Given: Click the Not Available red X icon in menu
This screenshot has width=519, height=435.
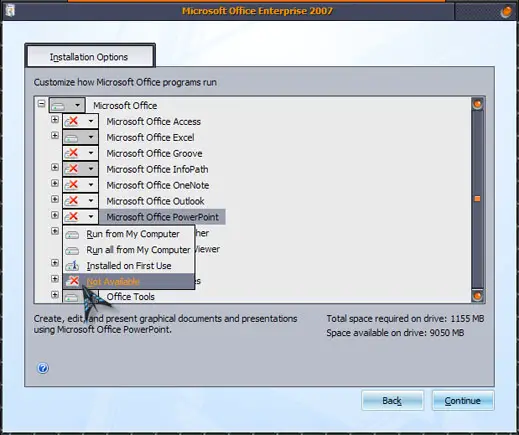Looking at the screenshot, I should tap(72, 281).
